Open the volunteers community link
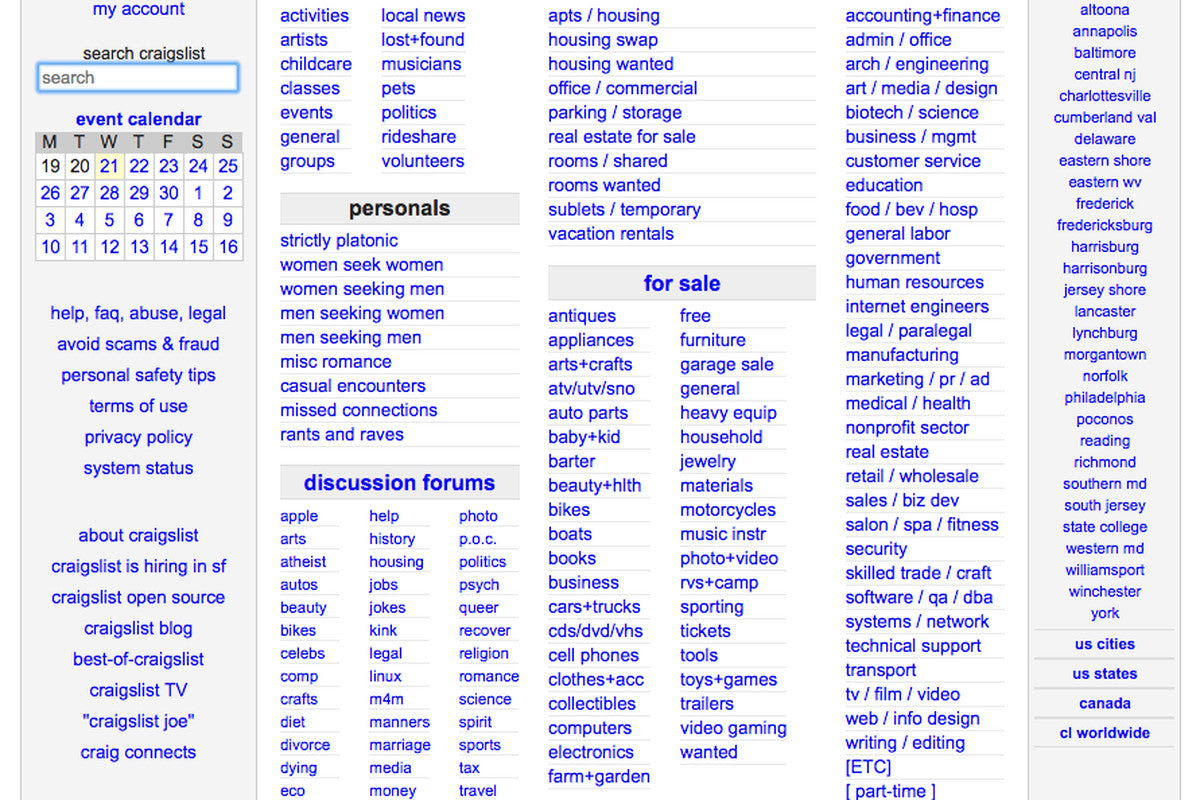The width and height of the screenshot is (1200, 800). (x=422, y=161)
